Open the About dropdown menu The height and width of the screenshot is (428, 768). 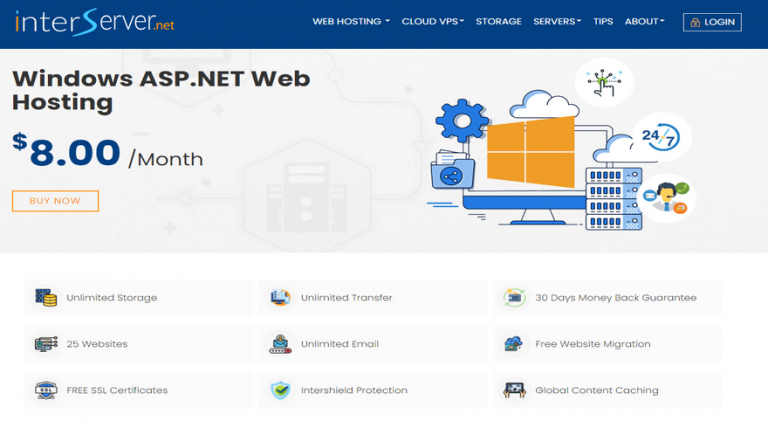(x=644, y=21)
